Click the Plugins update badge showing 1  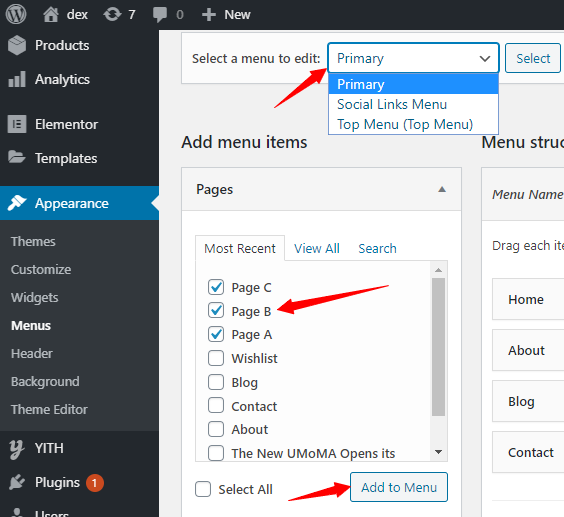coord(95,483)
